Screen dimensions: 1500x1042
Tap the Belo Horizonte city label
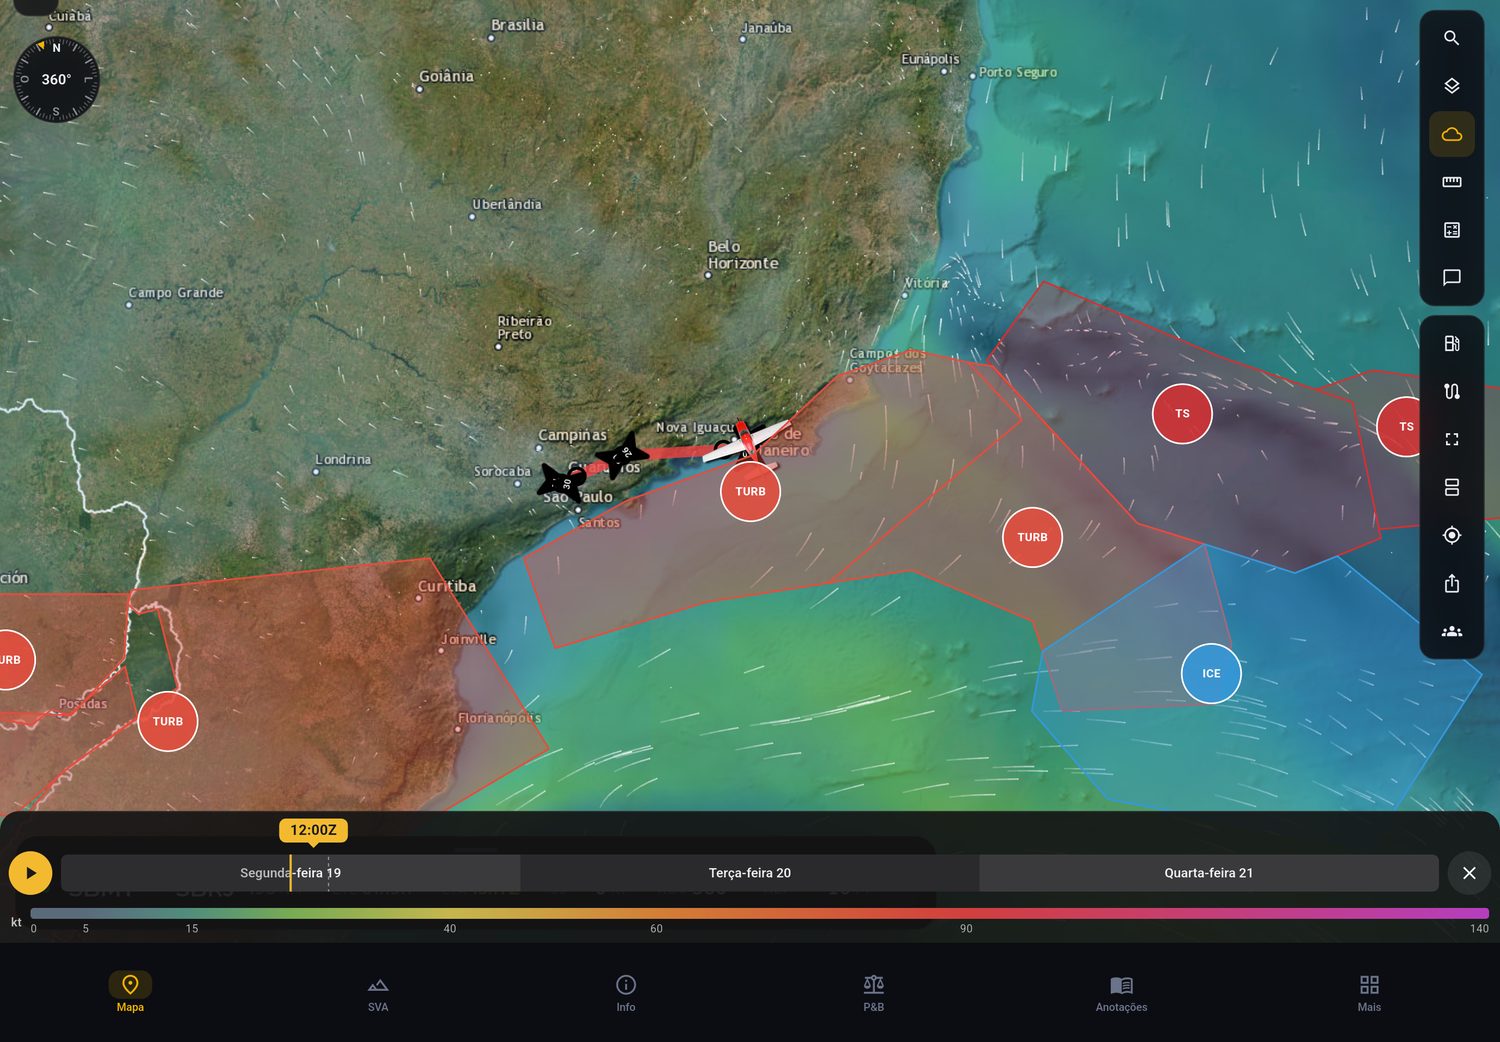742,255
